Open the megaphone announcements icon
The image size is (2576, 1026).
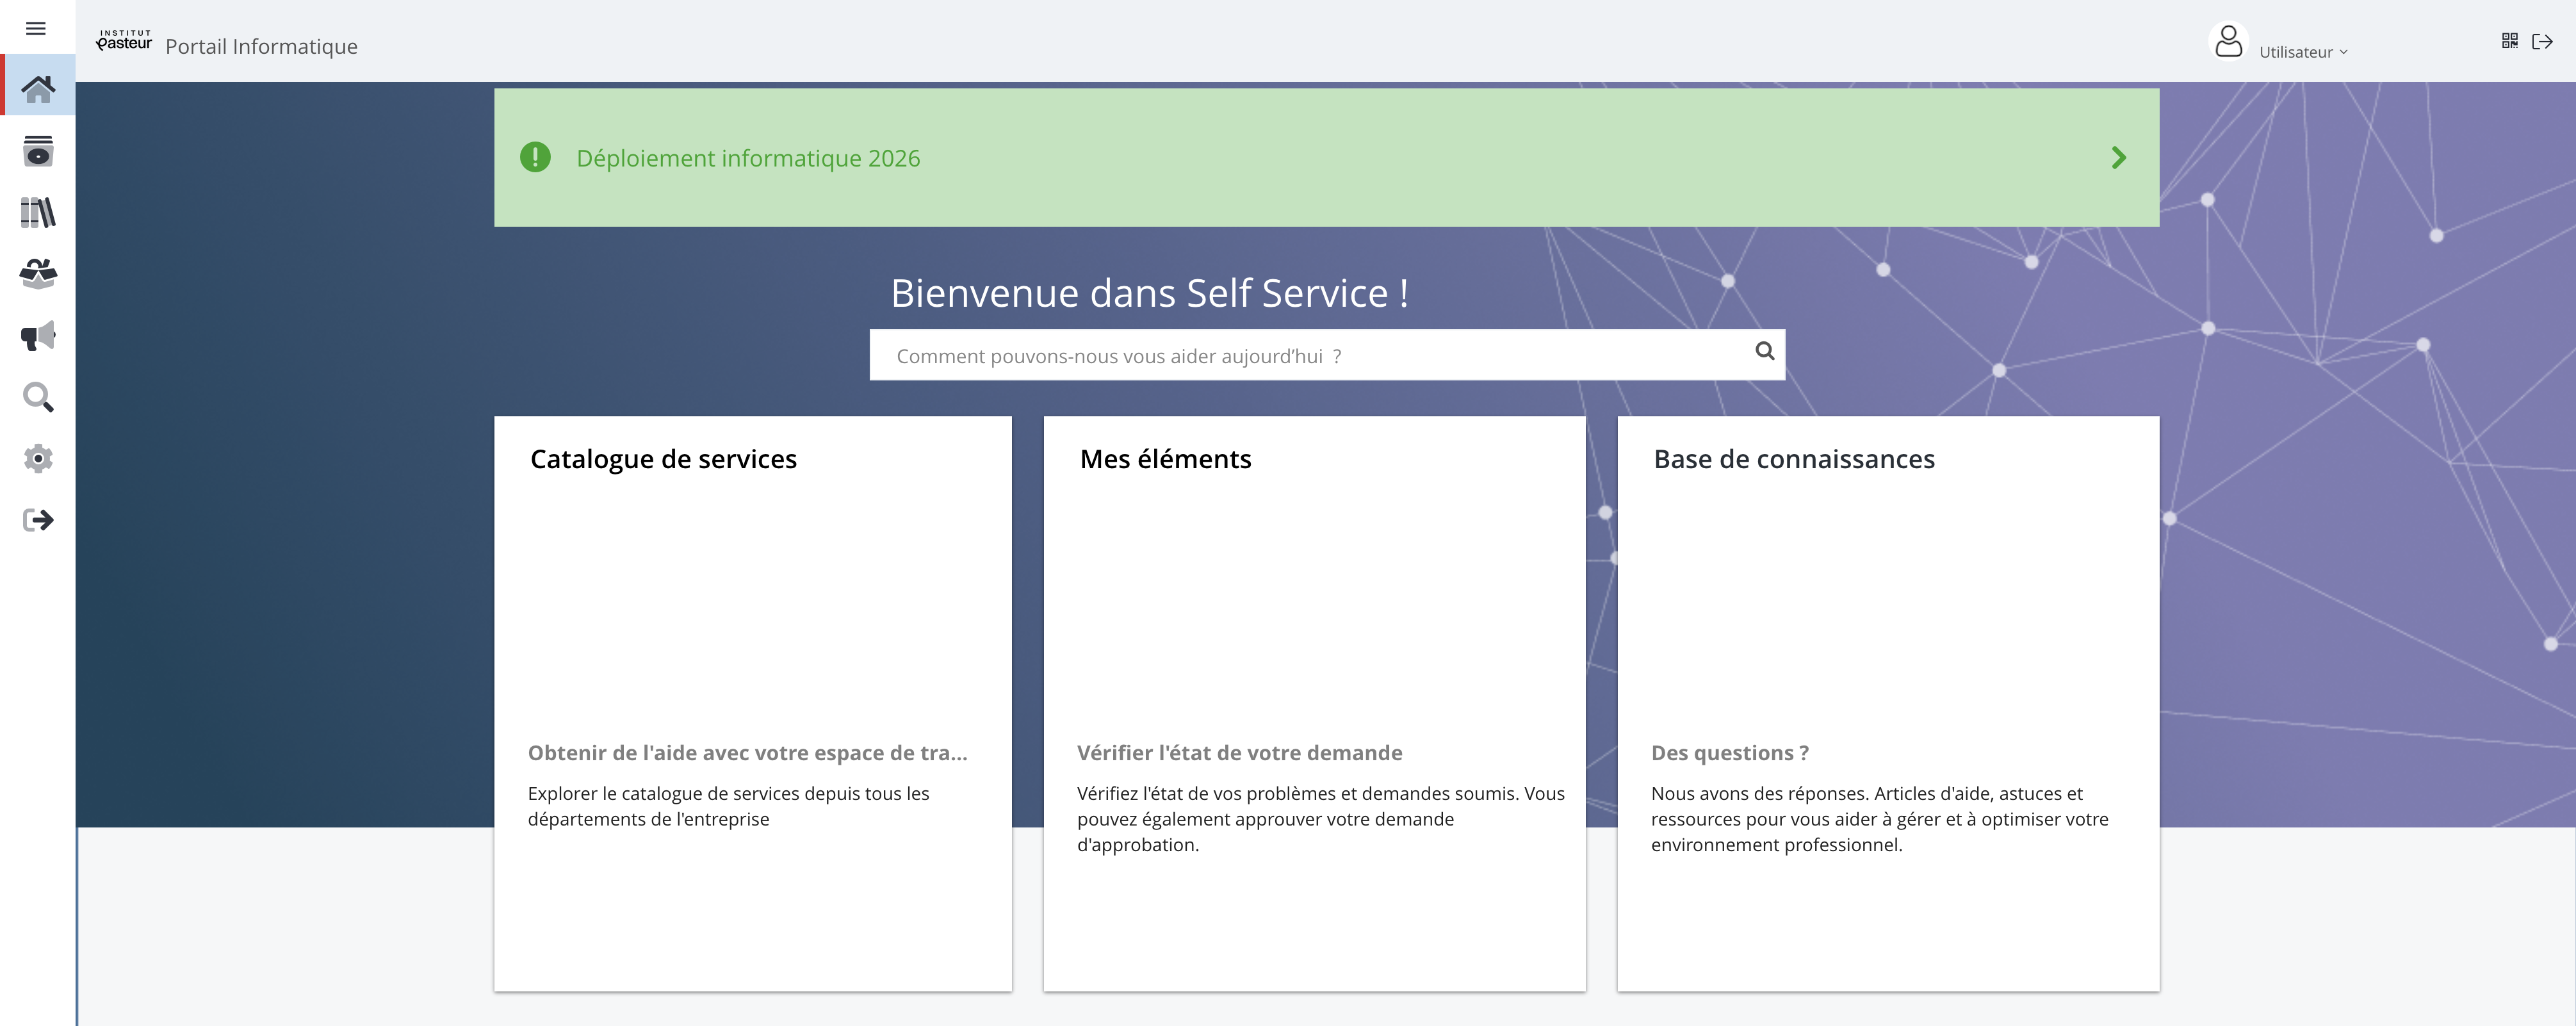coord(38,335)
